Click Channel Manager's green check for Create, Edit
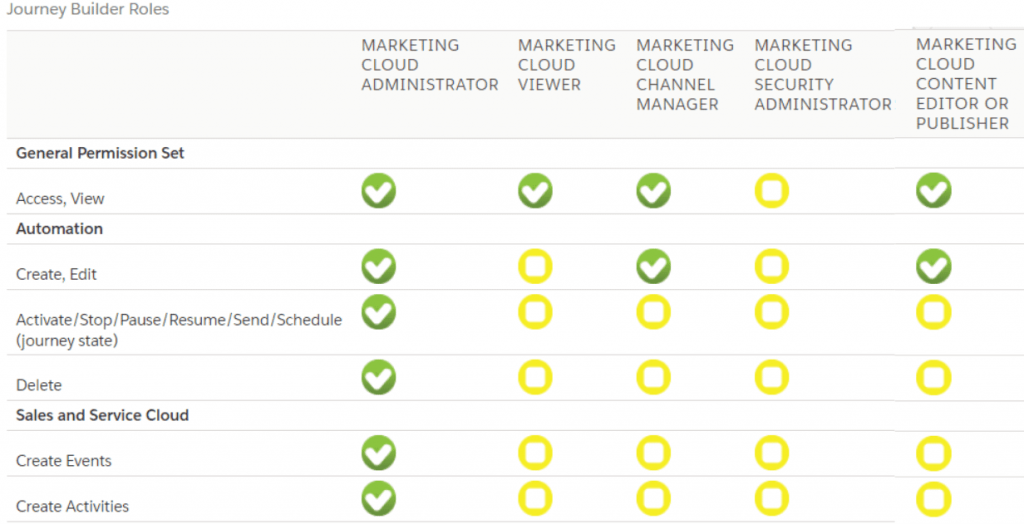Screen dimensions: 1024x524 coord(653,266)
